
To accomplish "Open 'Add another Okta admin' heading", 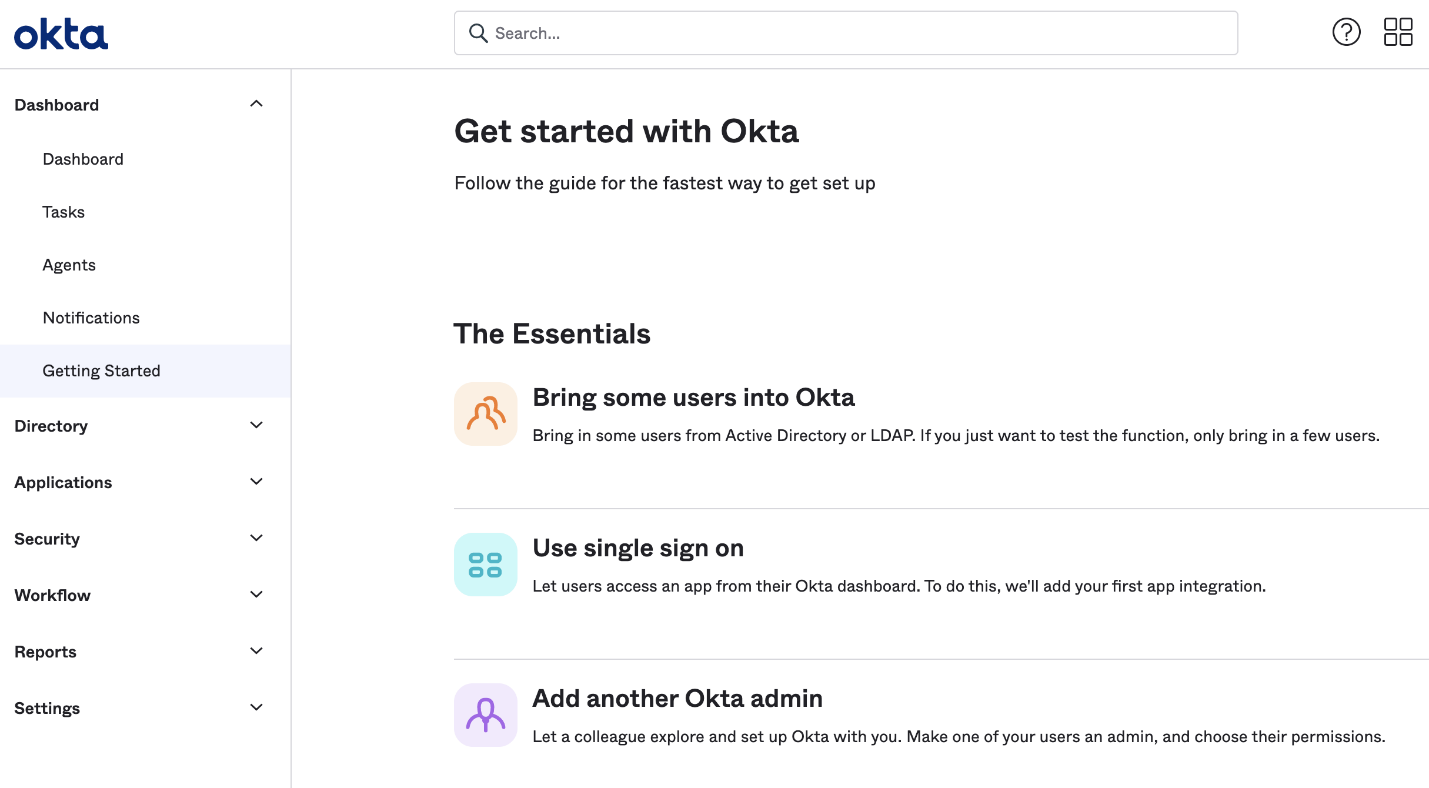I will (x=677, y=698).
